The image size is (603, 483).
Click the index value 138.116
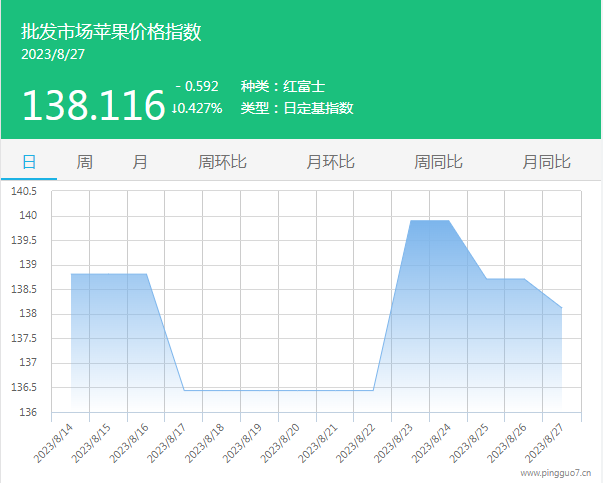pyautogui.click(x=93, y=105)
